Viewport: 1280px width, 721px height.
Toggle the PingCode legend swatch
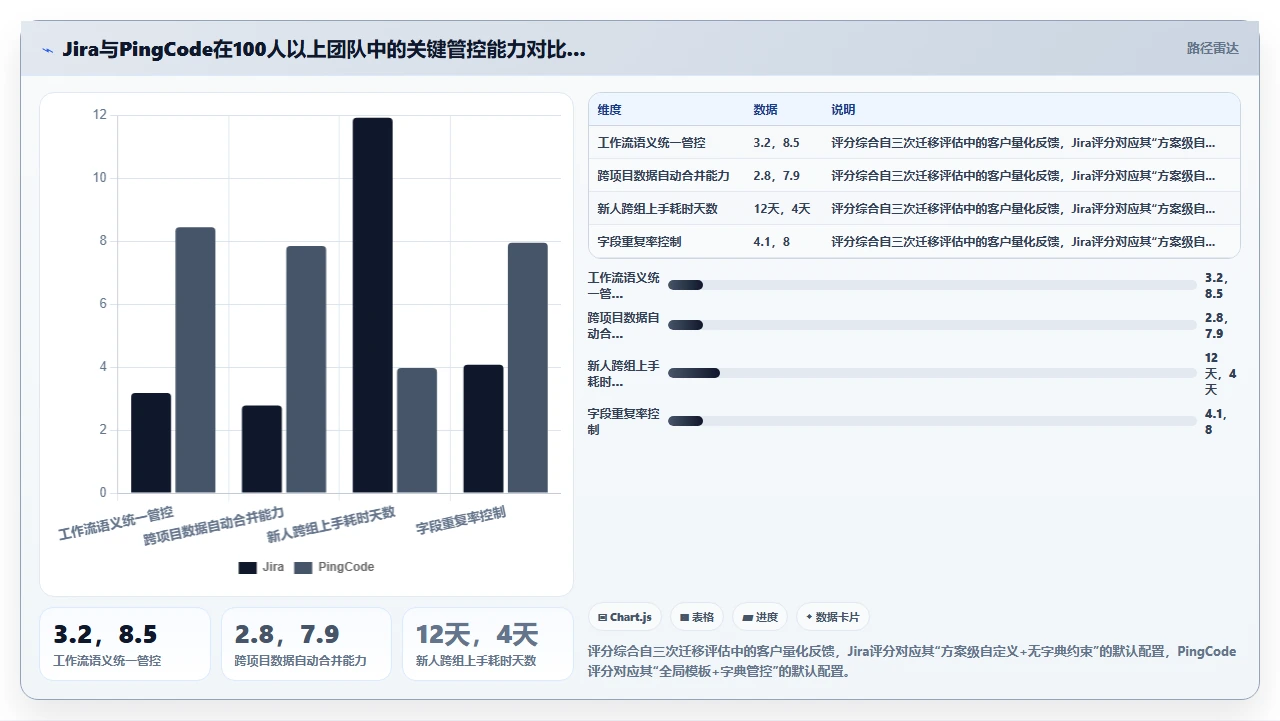[303, 567]
